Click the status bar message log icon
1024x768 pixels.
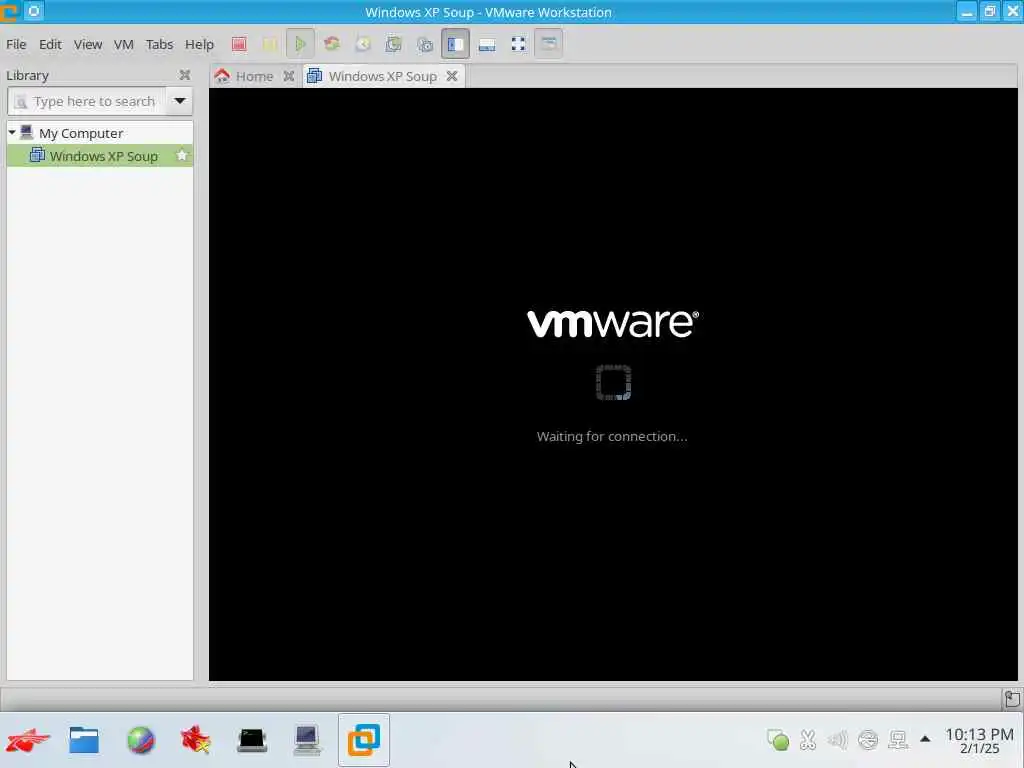pyautogui.click(x=1012, y=699)
